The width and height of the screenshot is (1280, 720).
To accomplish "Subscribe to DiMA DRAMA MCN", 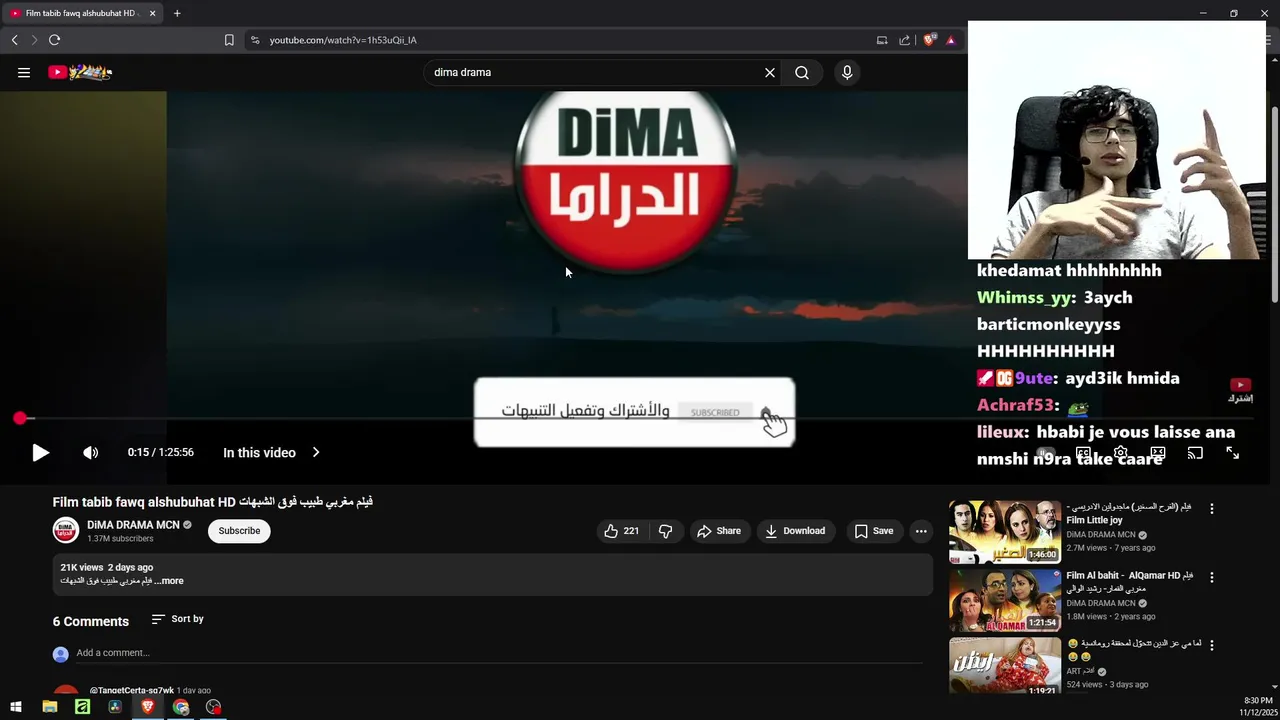I will click(239, 531).
